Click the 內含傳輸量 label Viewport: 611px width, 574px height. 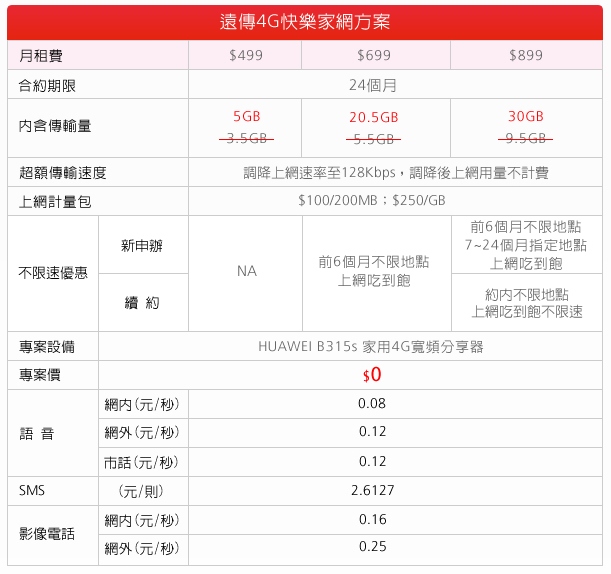click(55, 126)
